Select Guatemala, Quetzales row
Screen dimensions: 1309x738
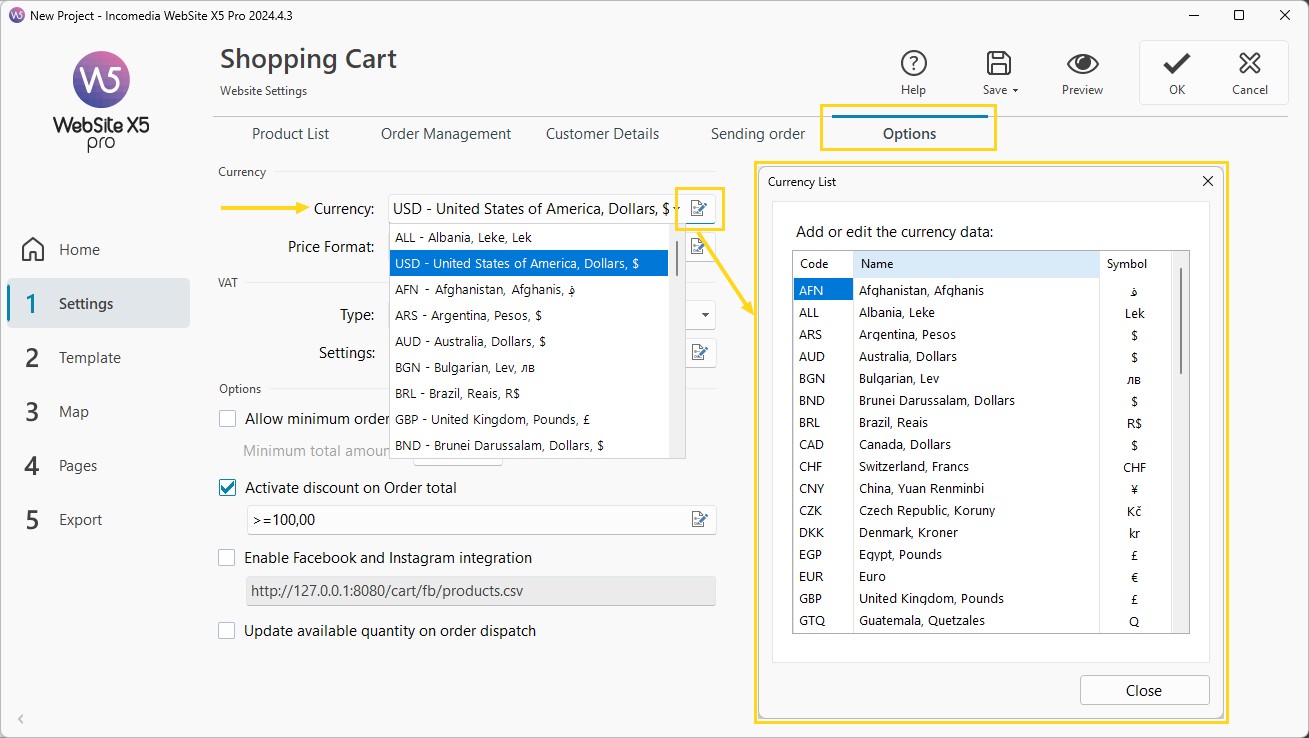click(x=983, y=620)
